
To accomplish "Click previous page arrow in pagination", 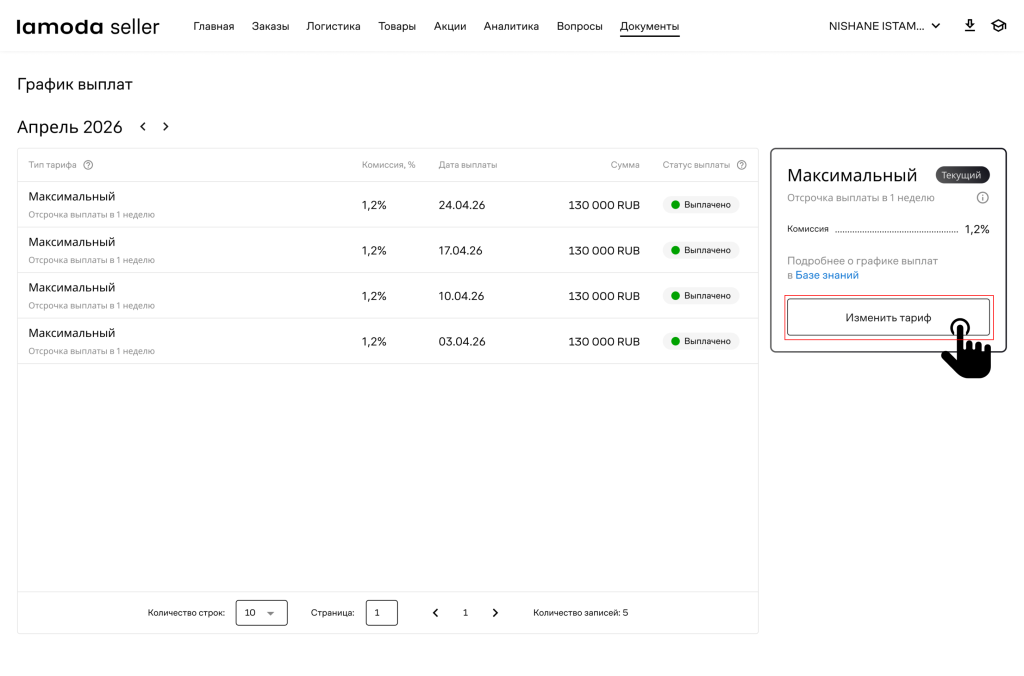I will [x=435, y=613].
